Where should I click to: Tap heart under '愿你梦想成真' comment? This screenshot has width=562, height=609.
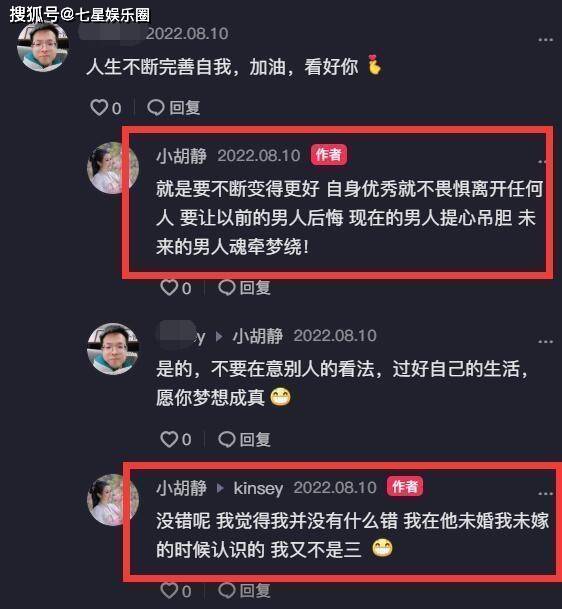169,439
